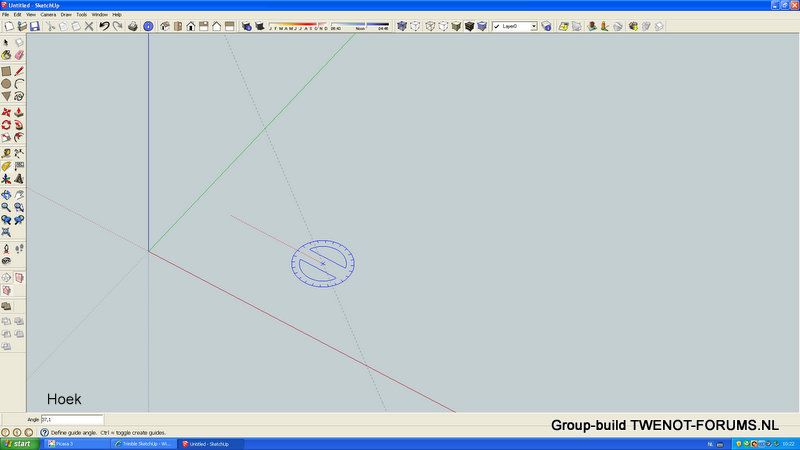800x450 pixels.
Task: Click the Windows start button
Action: click(20, 444)
